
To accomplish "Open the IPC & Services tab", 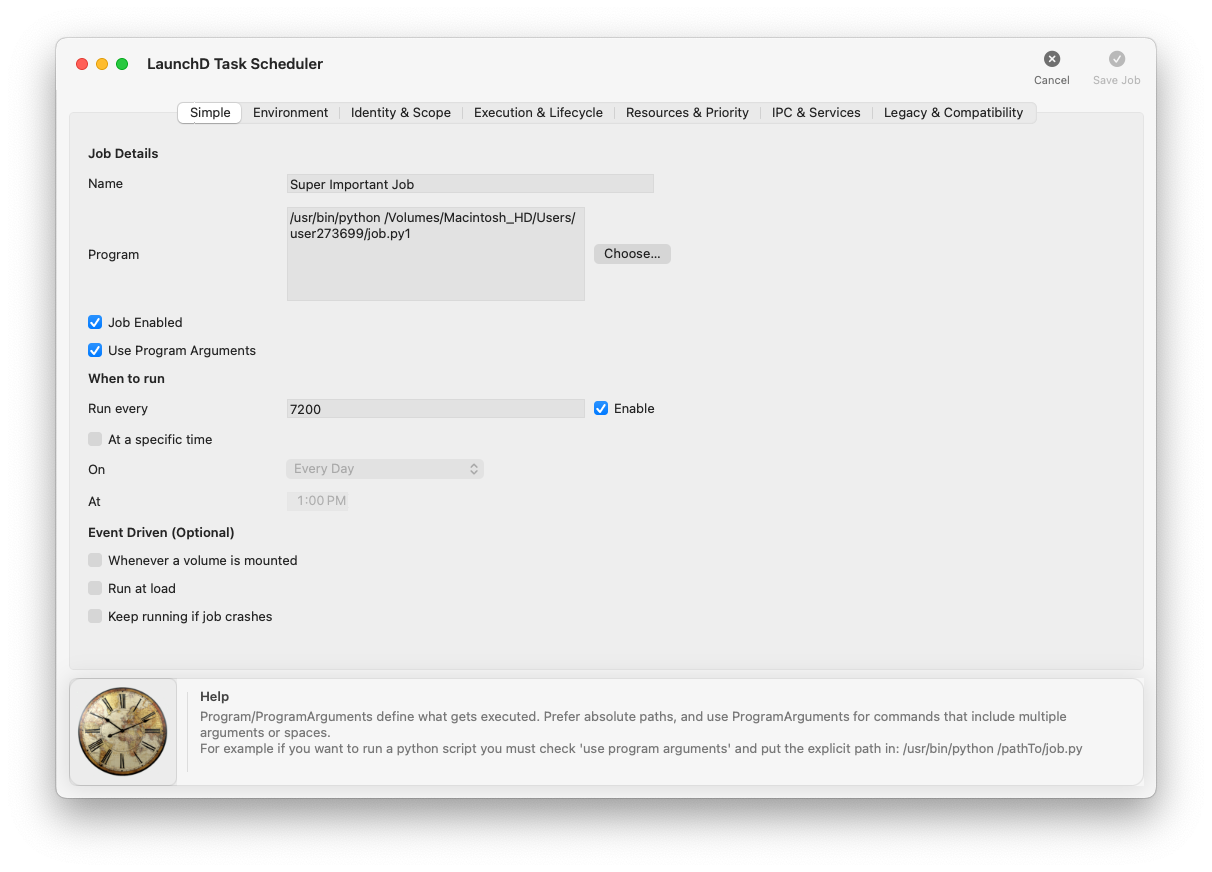I will [x=815, y=112].
